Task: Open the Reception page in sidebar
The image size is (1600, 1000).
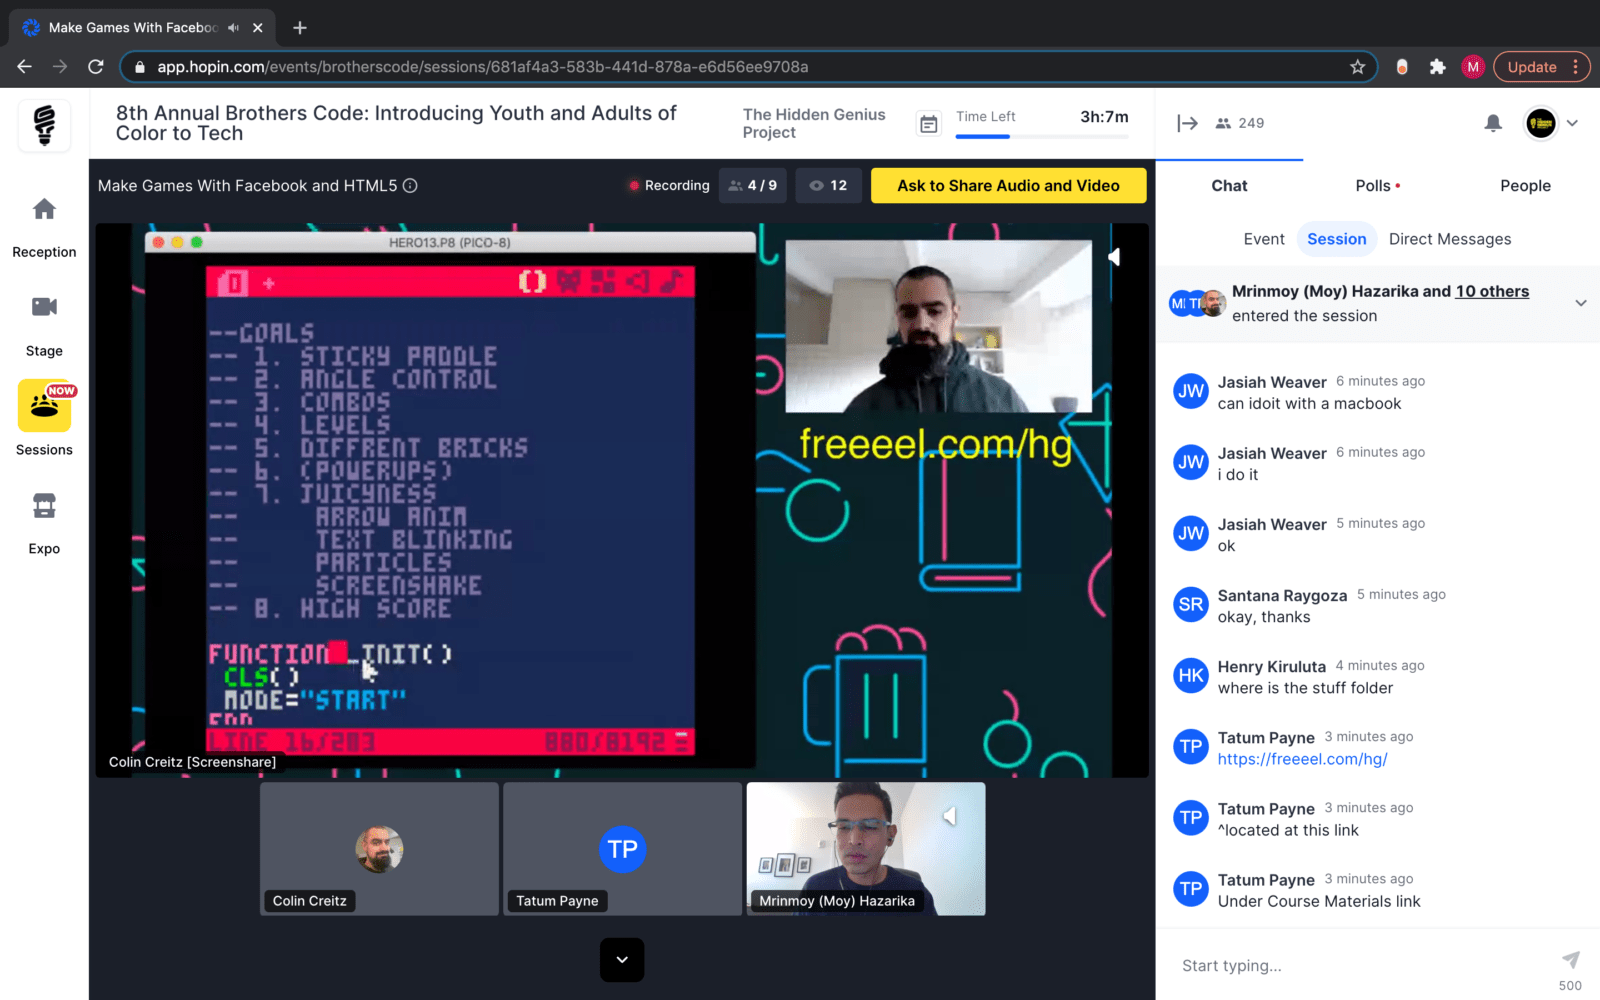Action: click(44, 211)
